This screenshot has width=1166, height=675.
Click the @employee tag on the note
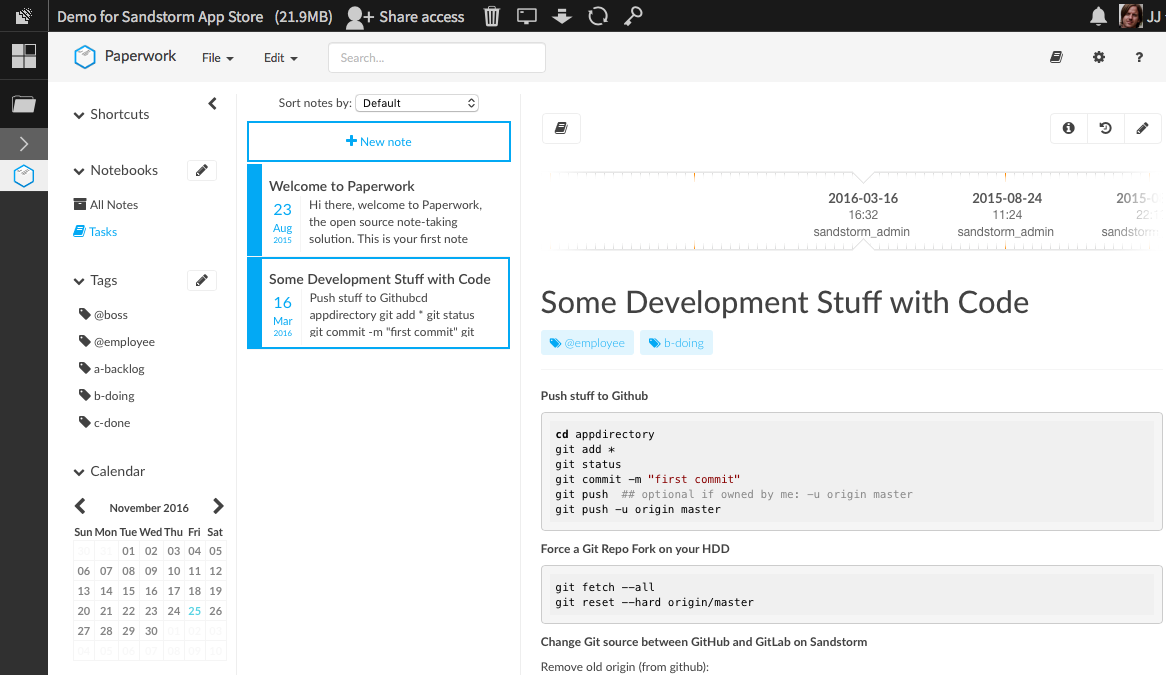[x=587, y=343]
